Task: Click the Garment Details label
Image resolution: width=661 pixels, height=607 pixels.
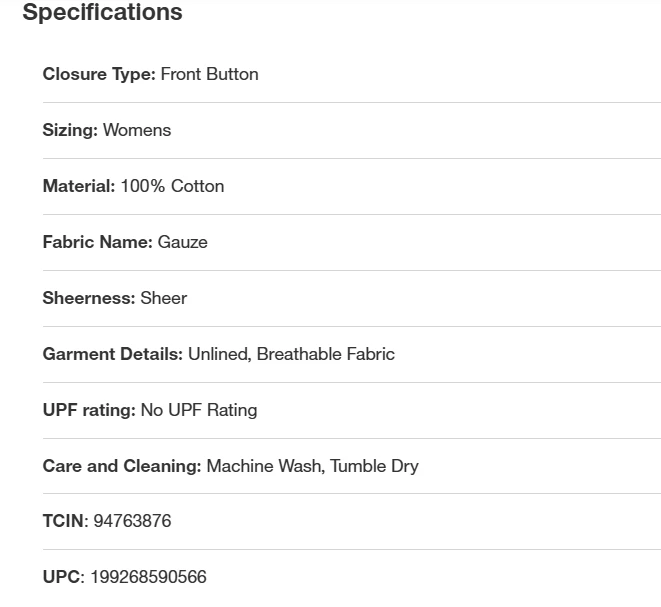Action: [x=112, y=354]
